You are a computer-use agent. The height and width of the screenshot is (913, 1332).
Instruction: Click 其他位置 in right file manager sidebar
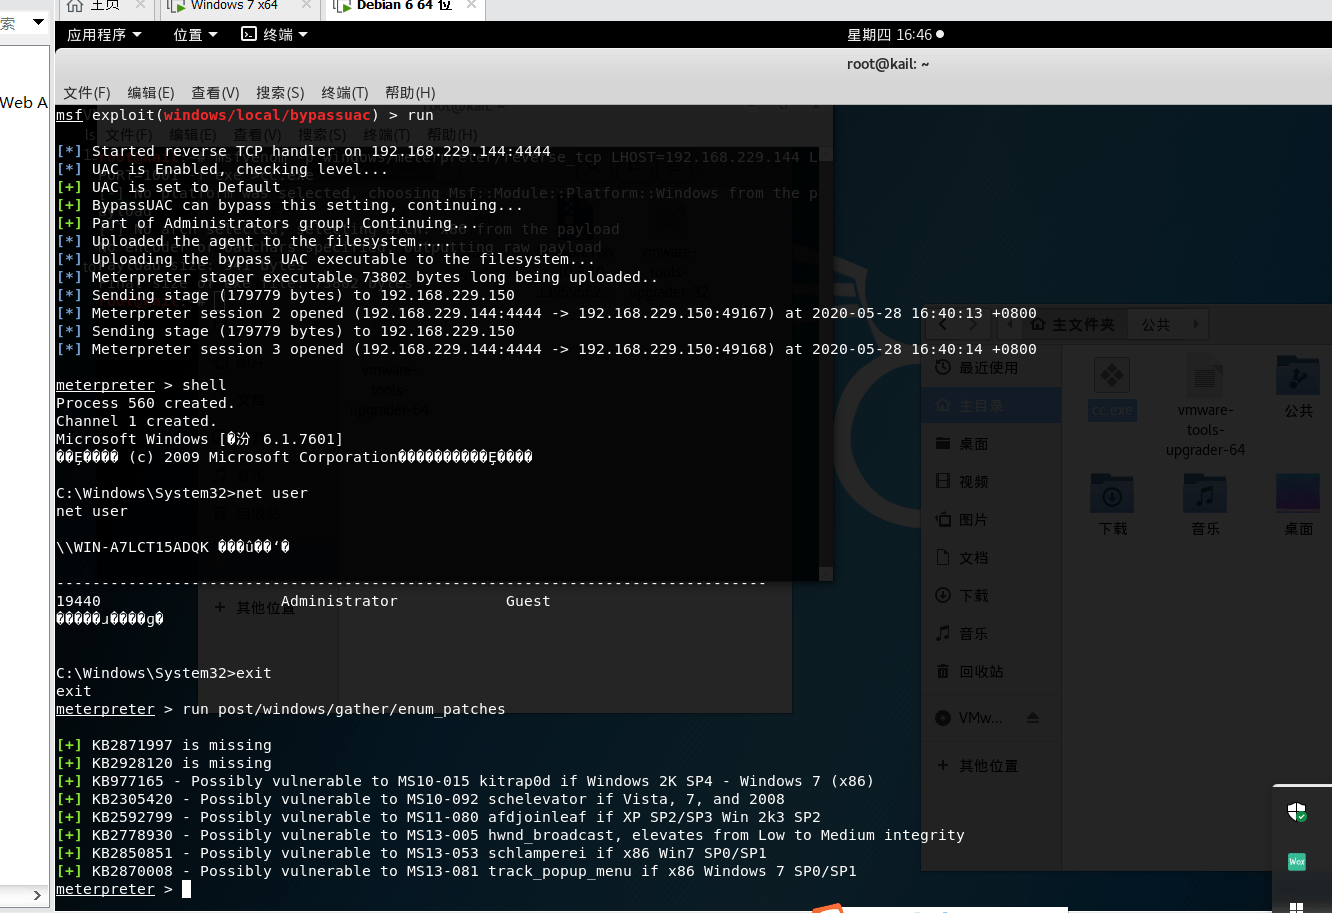point(989,766)
